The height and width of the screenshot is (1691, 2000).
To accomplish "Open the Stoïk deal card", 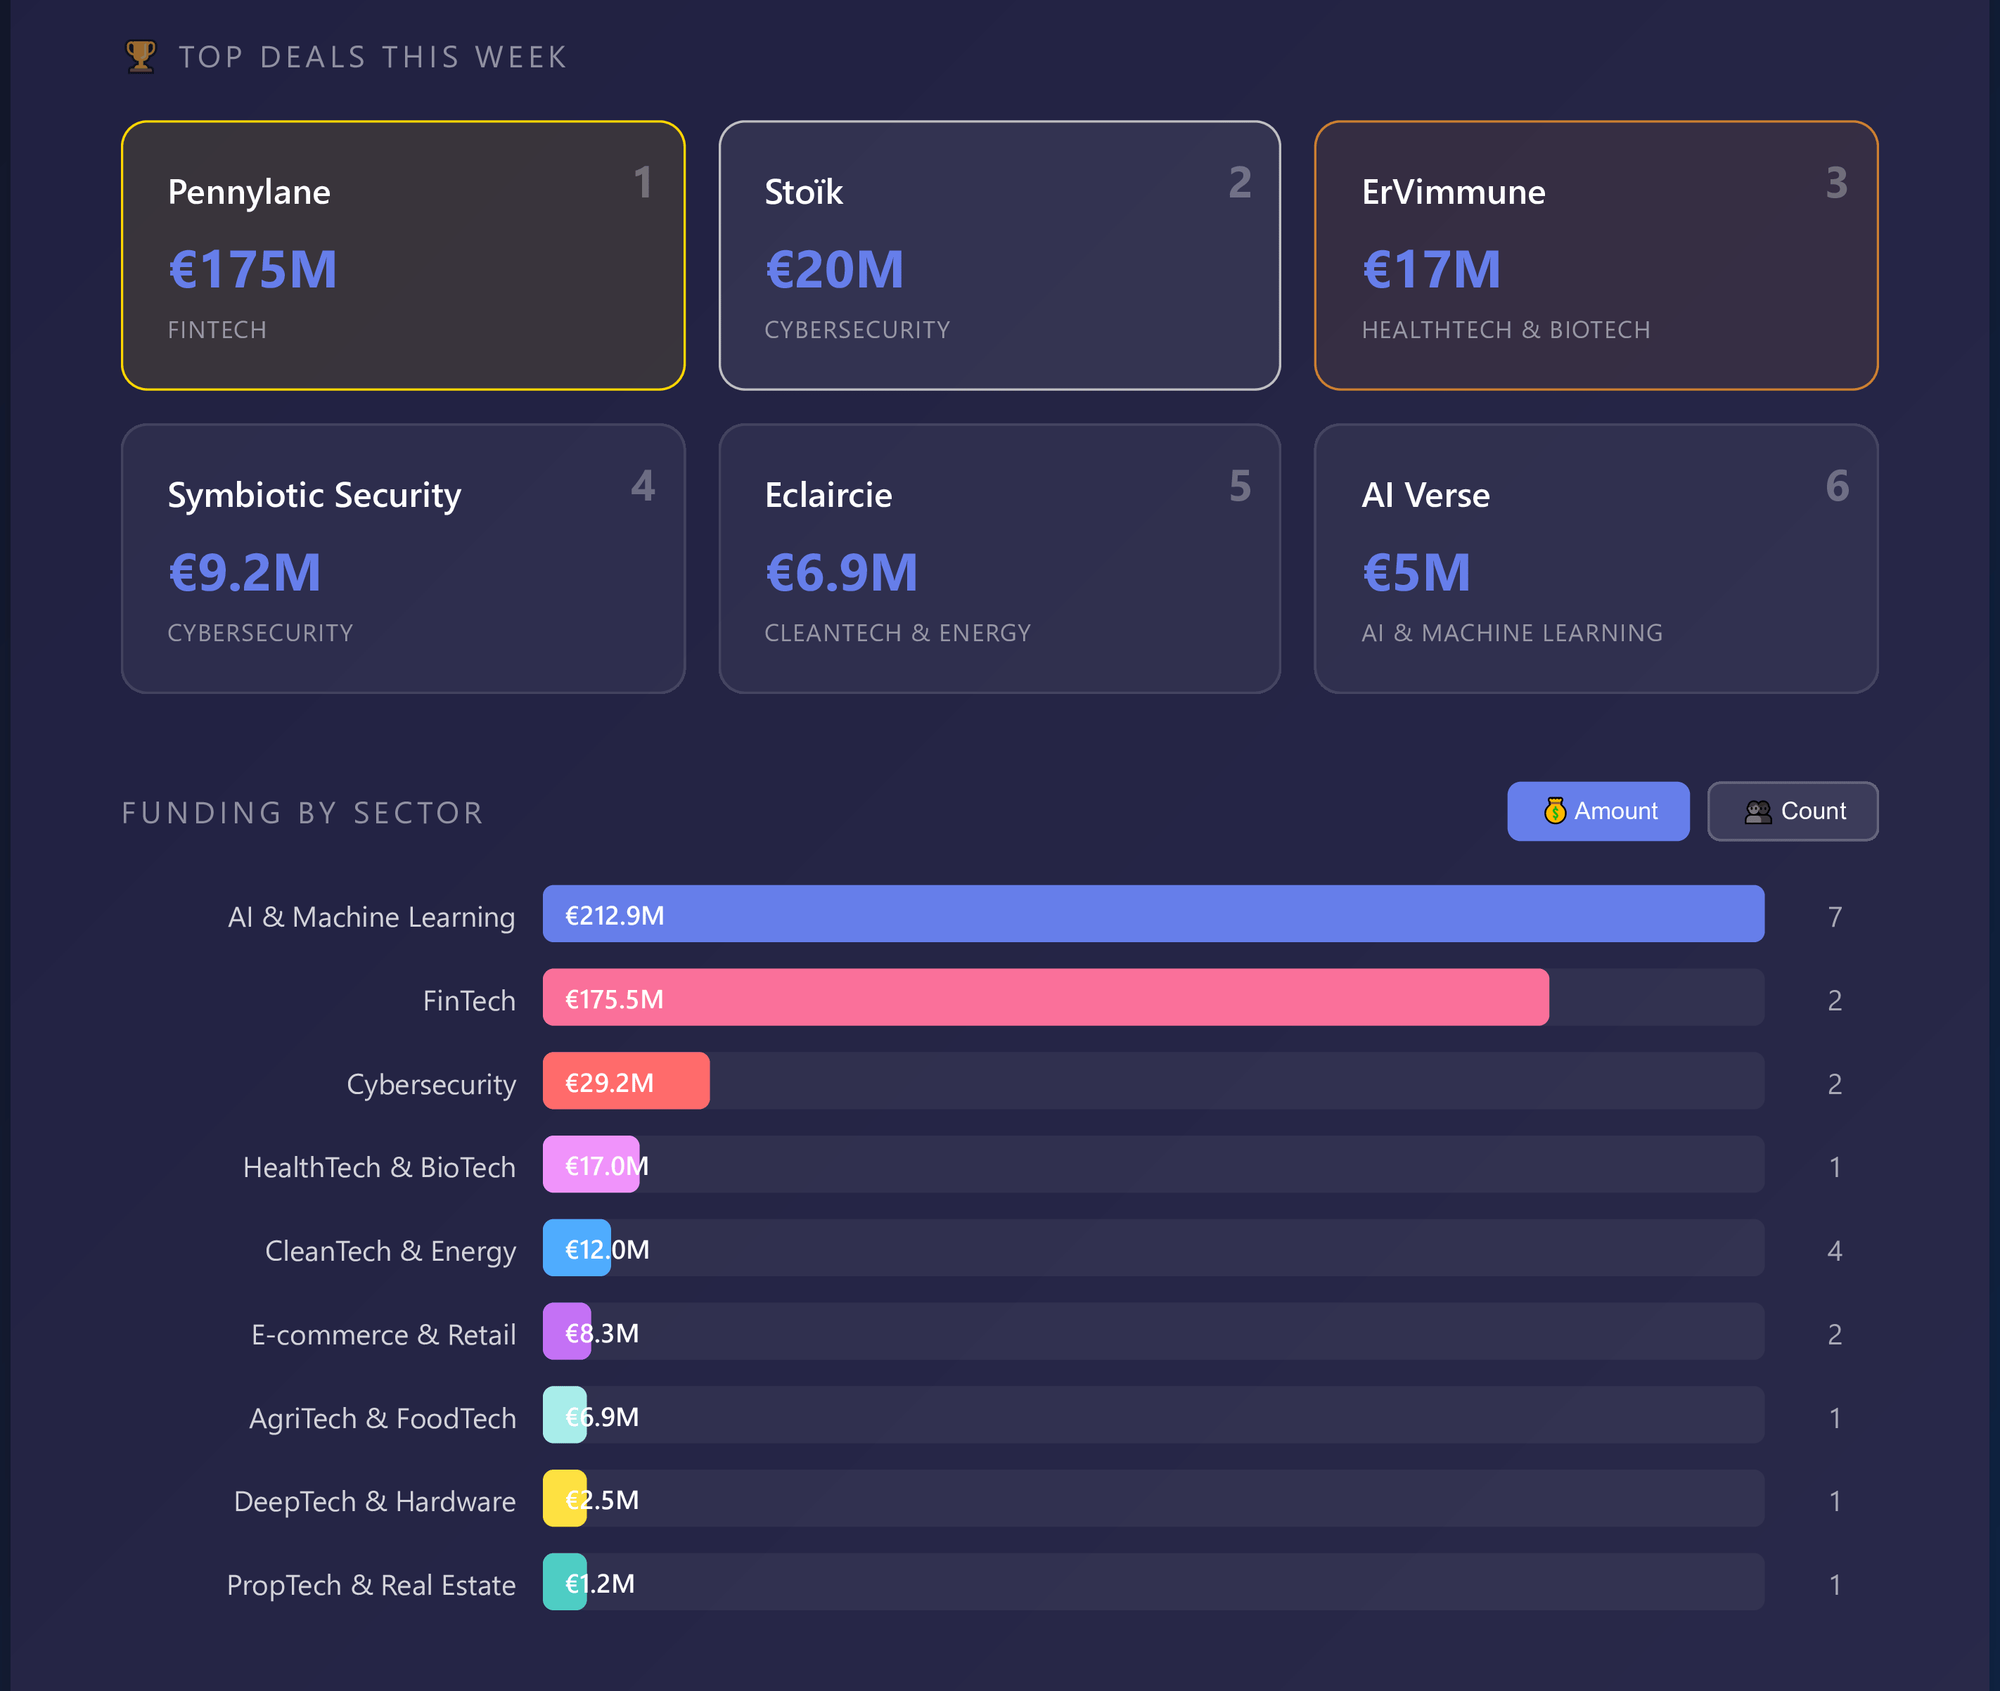I will [999, 256].
